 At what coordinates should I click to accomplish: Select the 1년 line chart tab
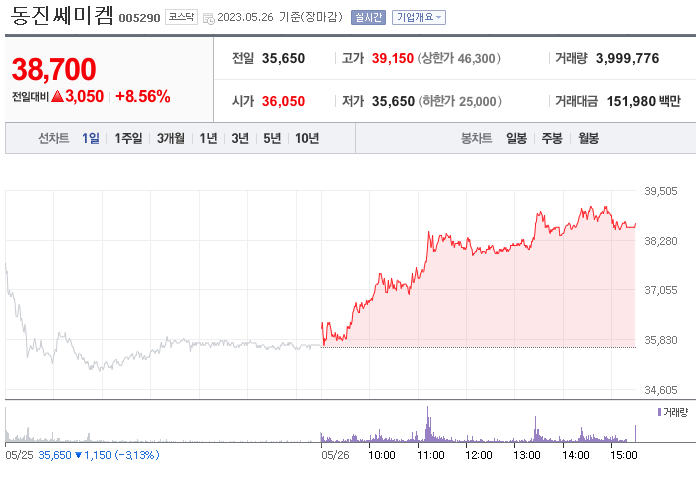(x=208, y=138)
